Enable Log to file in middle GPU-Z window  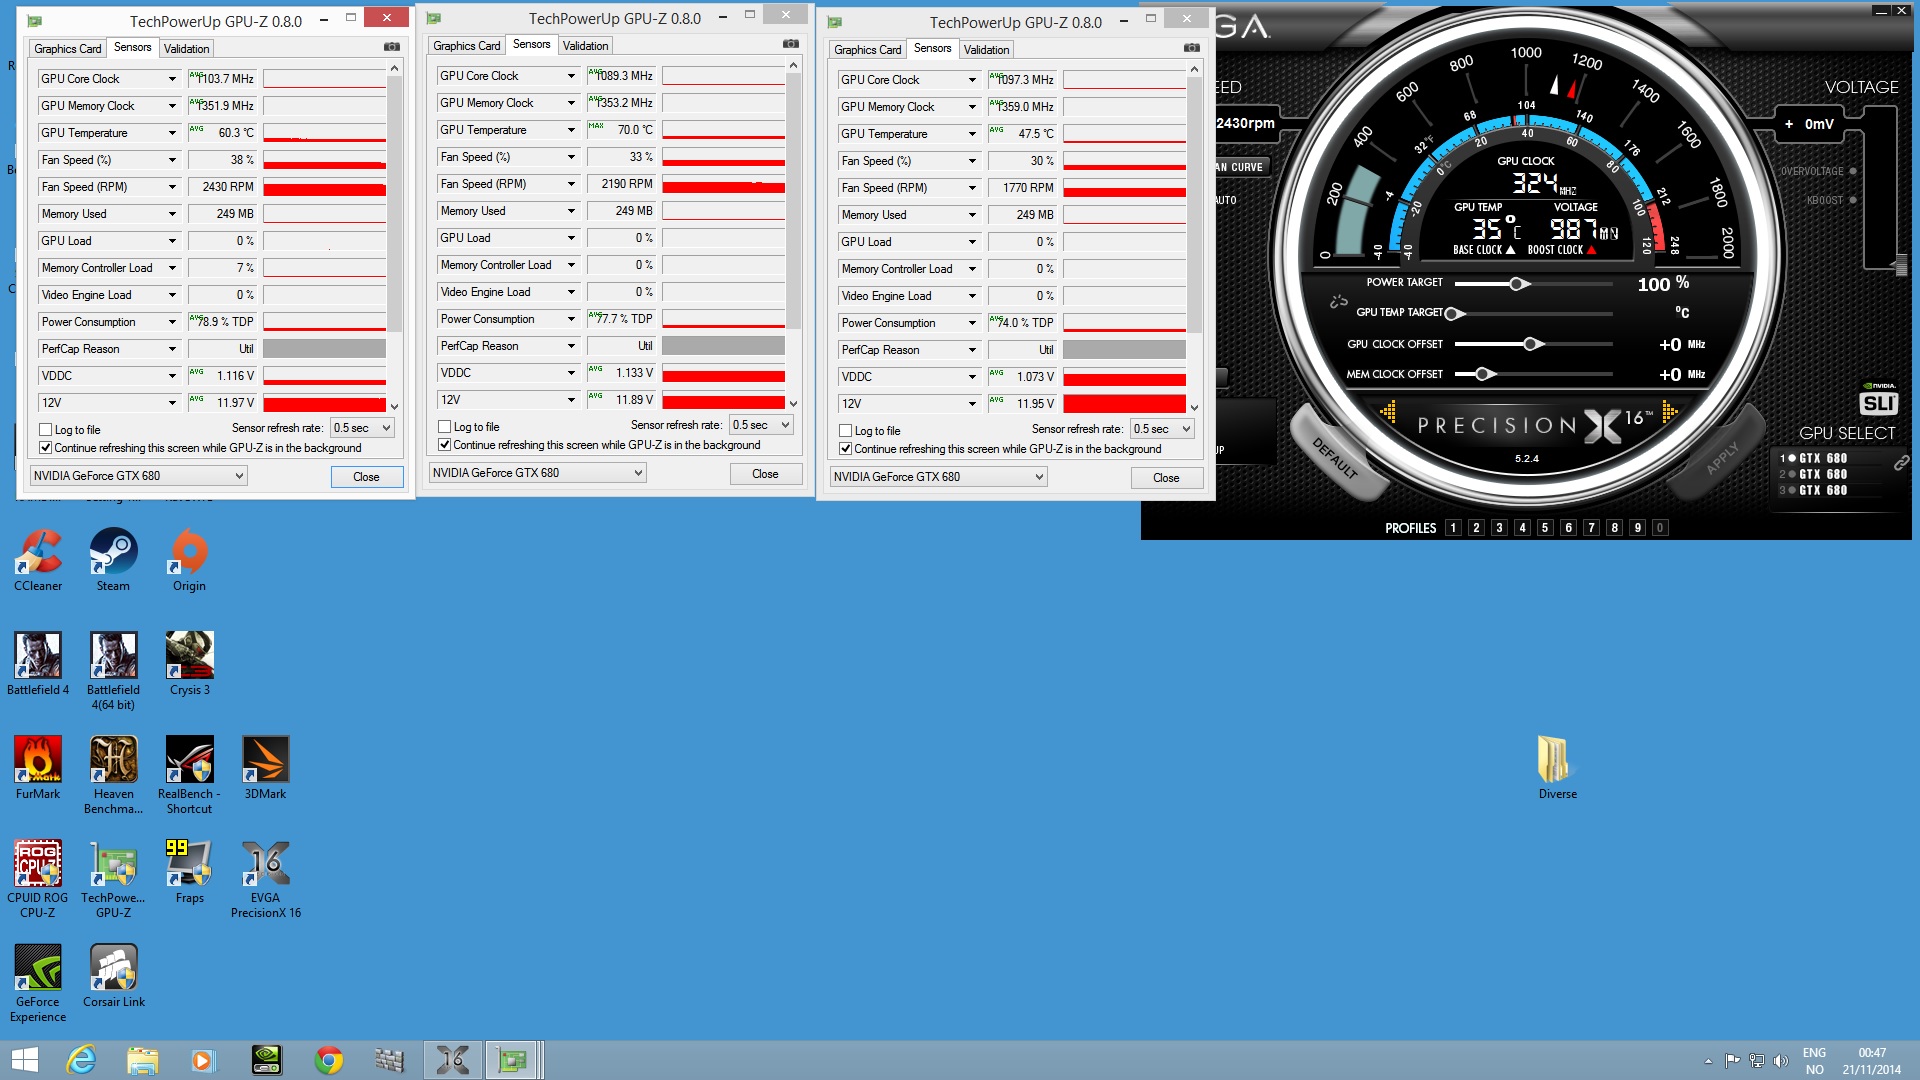click(x=445, y=427)
